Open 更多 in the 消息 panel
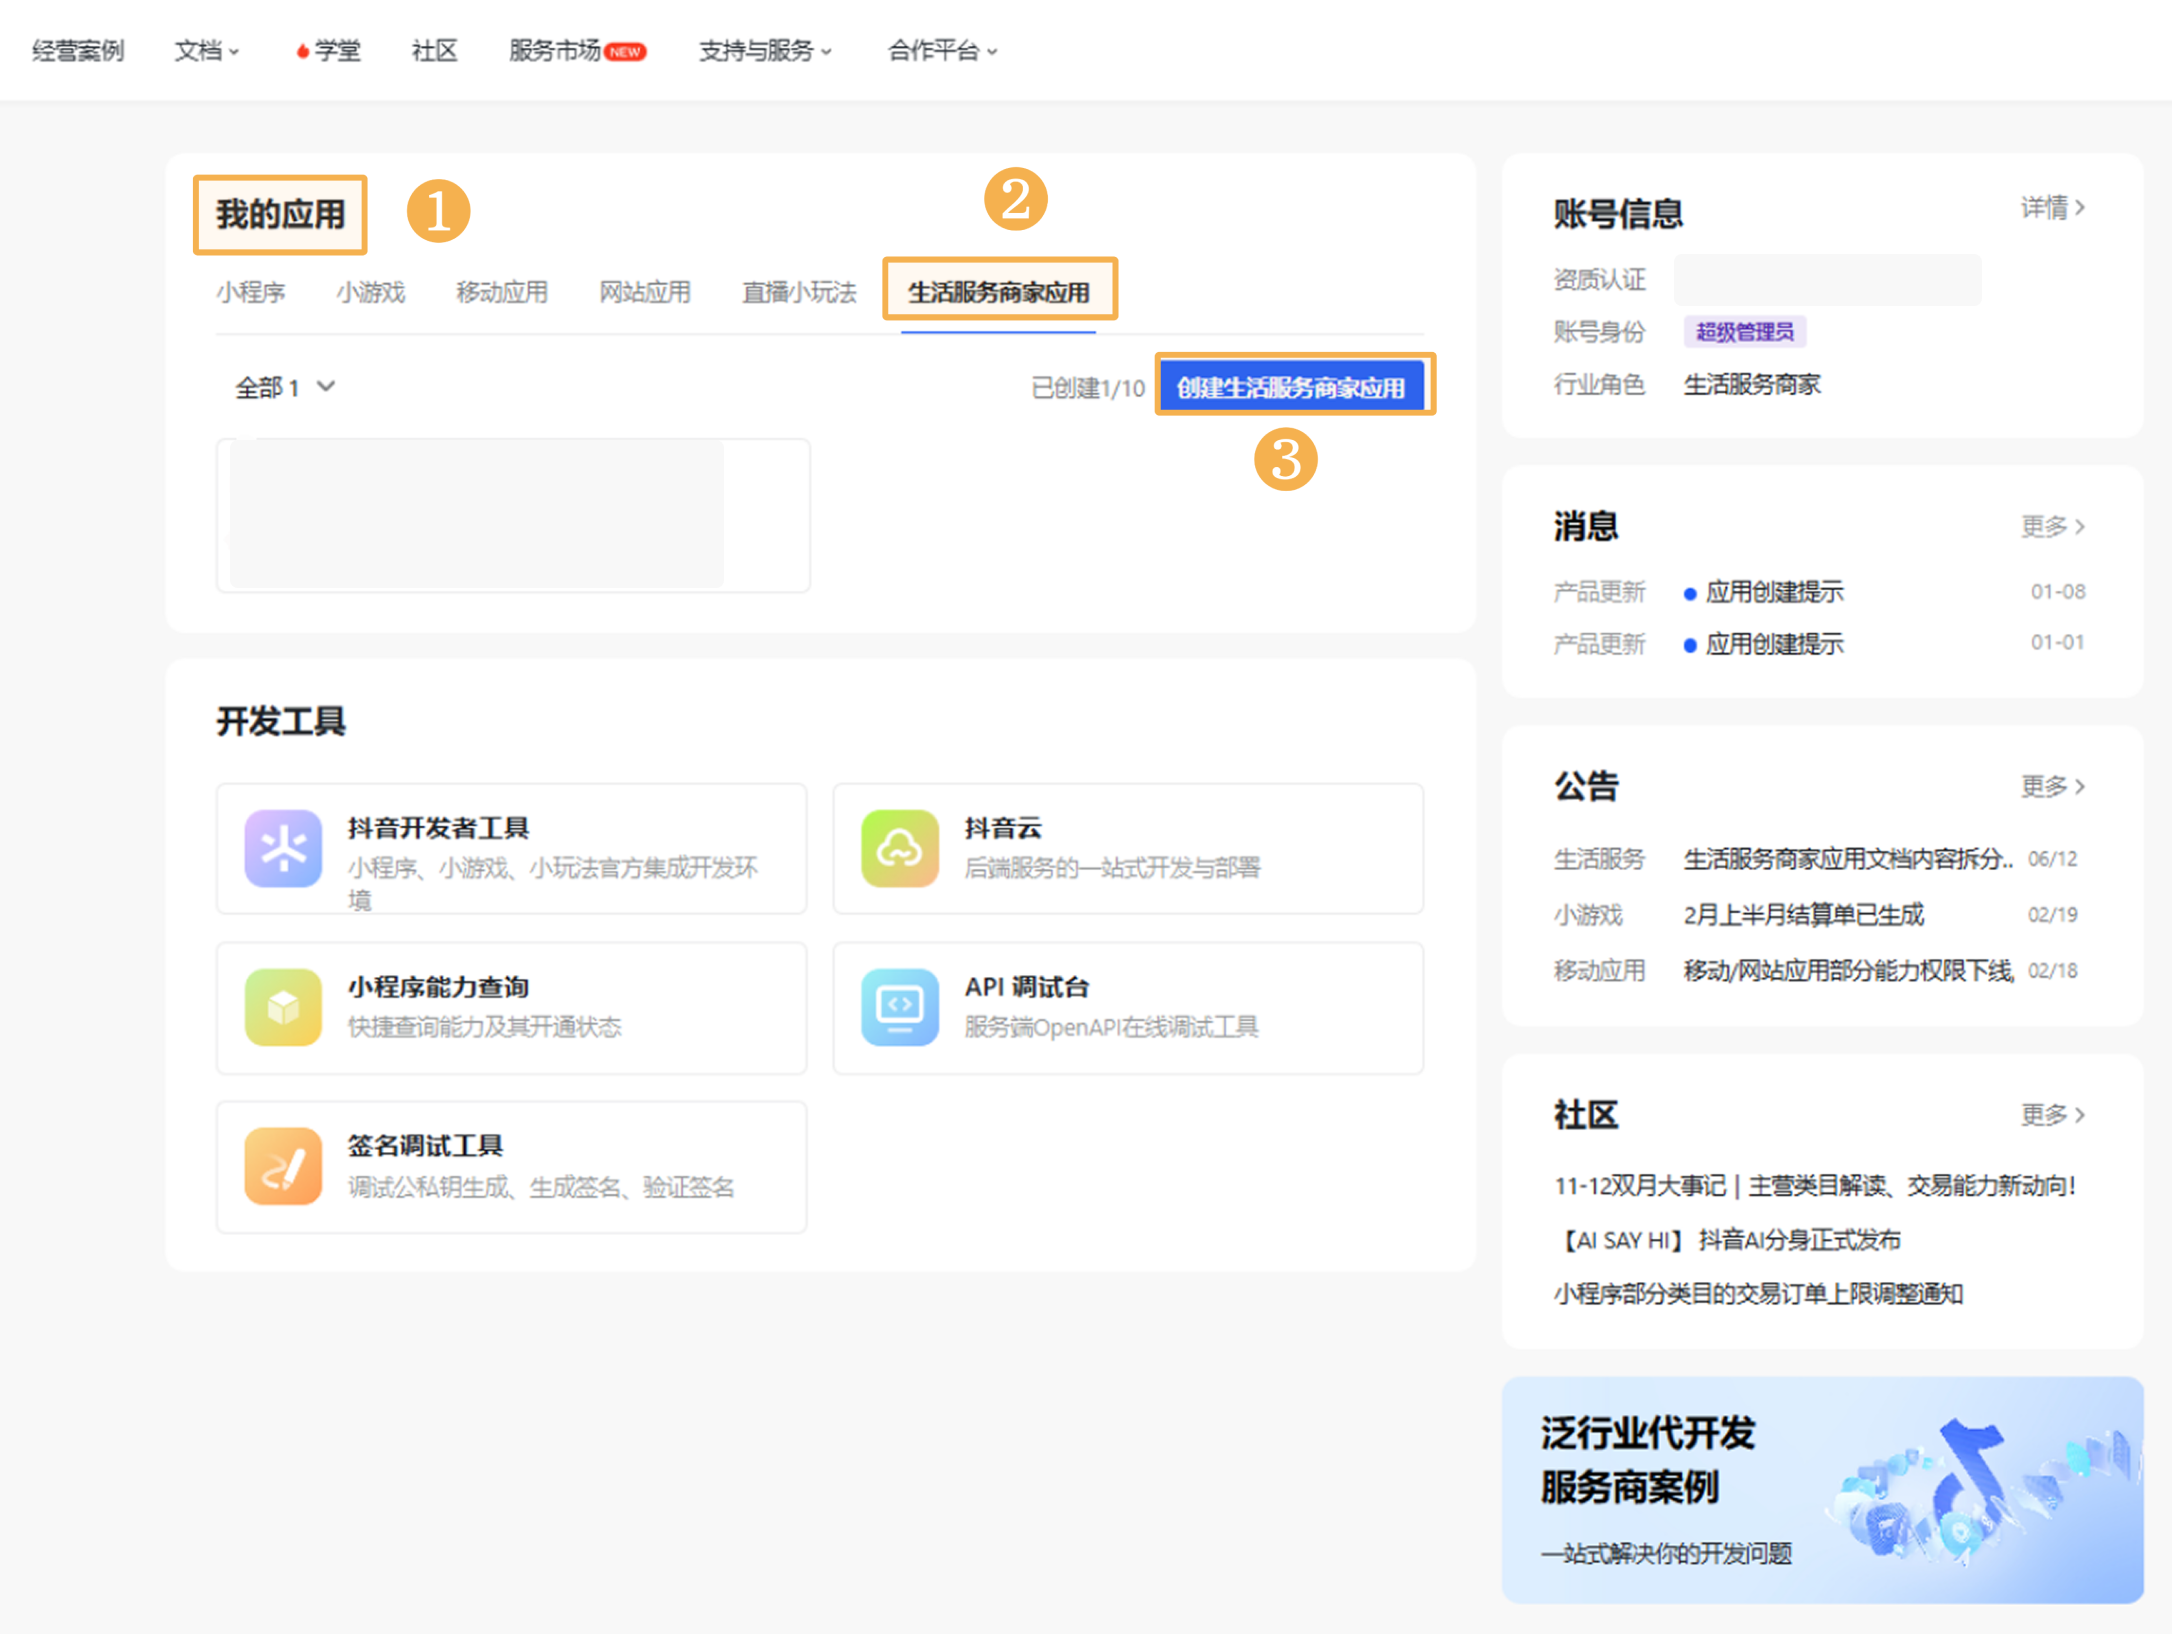Image resolution: width=2172 pixels, height=1634 pixels. click(2052, 526)
